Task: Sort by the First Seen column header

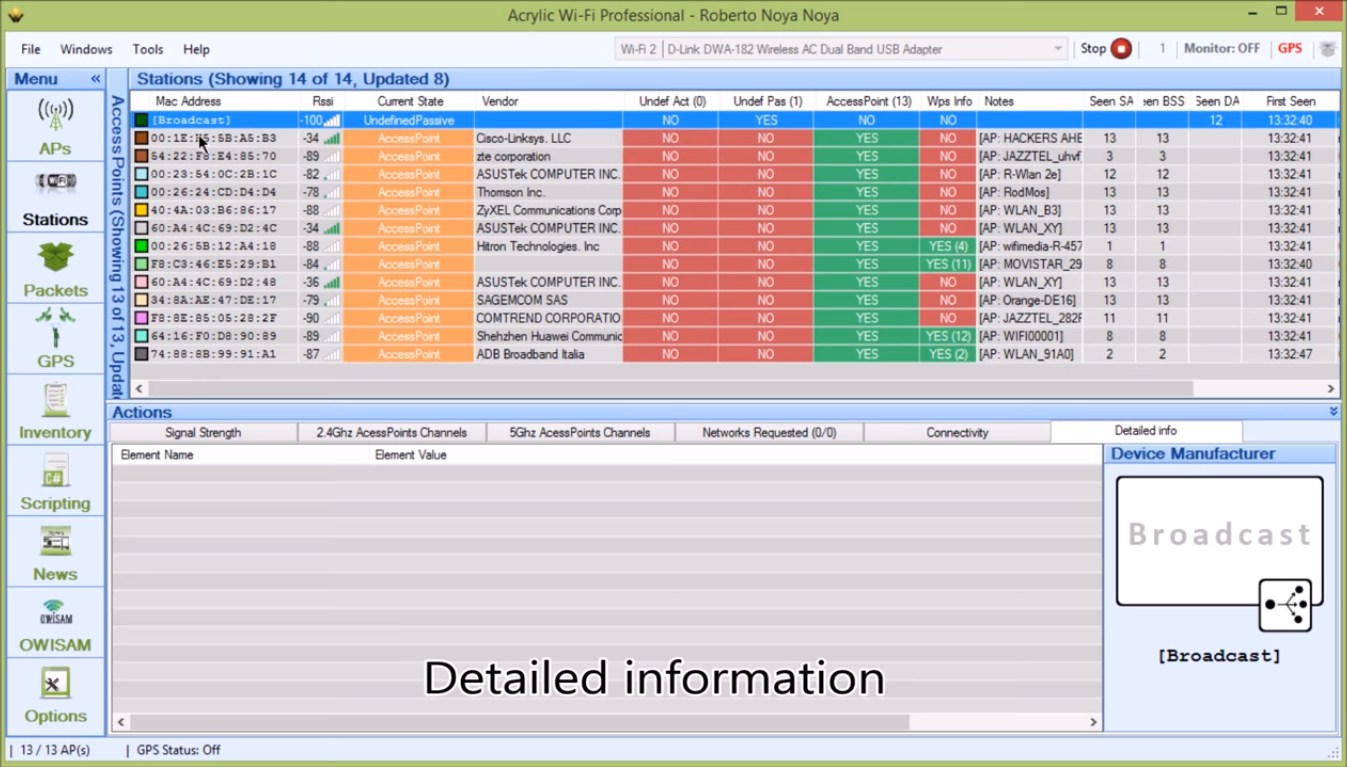Action: coord(1290,101)
